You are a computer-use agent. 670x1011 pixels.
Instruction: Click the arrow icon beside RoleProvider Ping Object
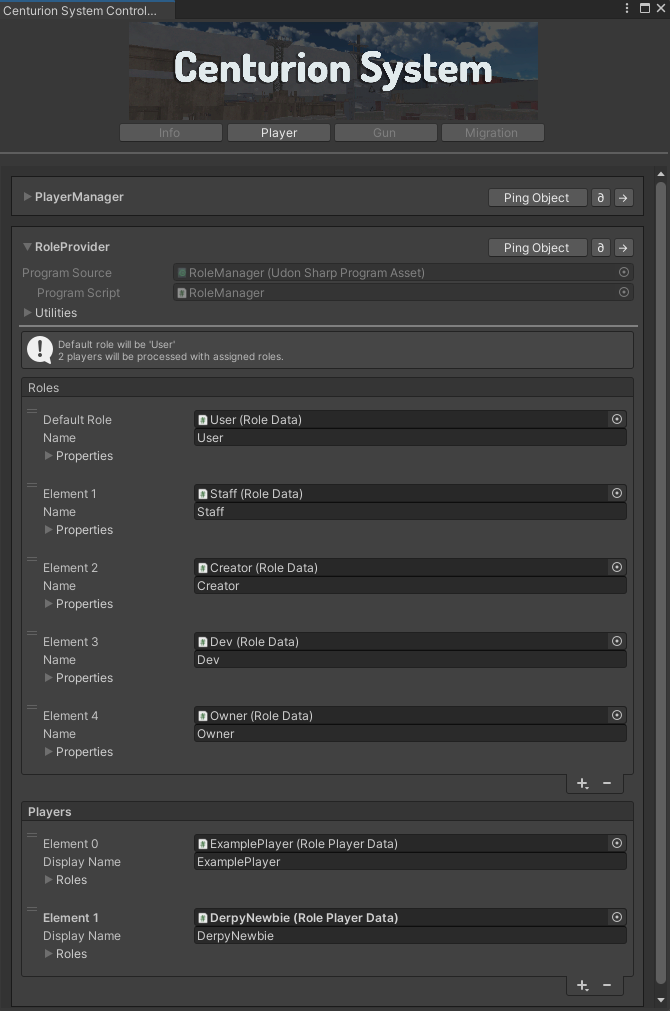[x=622, y=247]
